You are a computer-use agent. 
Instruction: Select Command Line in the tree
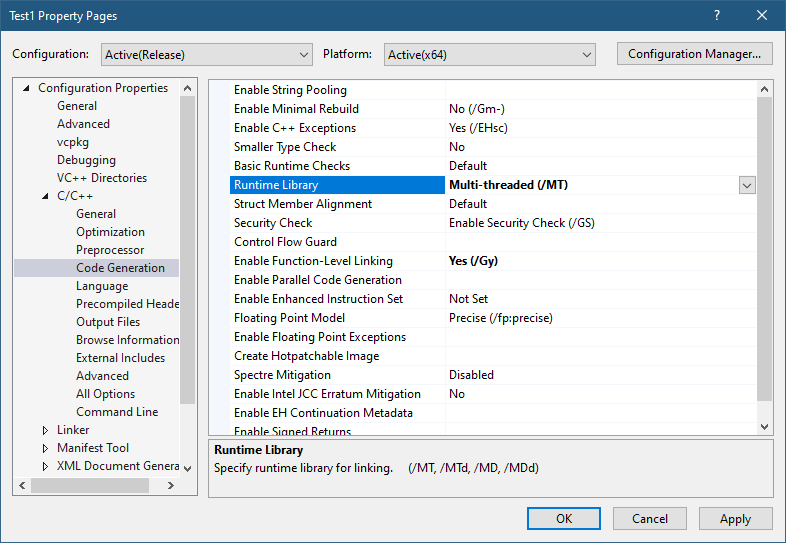pos(117,412)
